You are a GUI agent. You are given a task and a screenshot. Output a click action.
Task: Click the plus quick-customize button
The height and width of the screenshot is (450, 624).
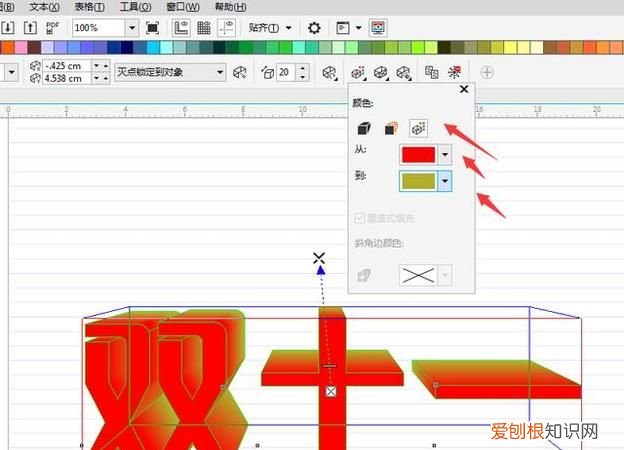point(487,72)
